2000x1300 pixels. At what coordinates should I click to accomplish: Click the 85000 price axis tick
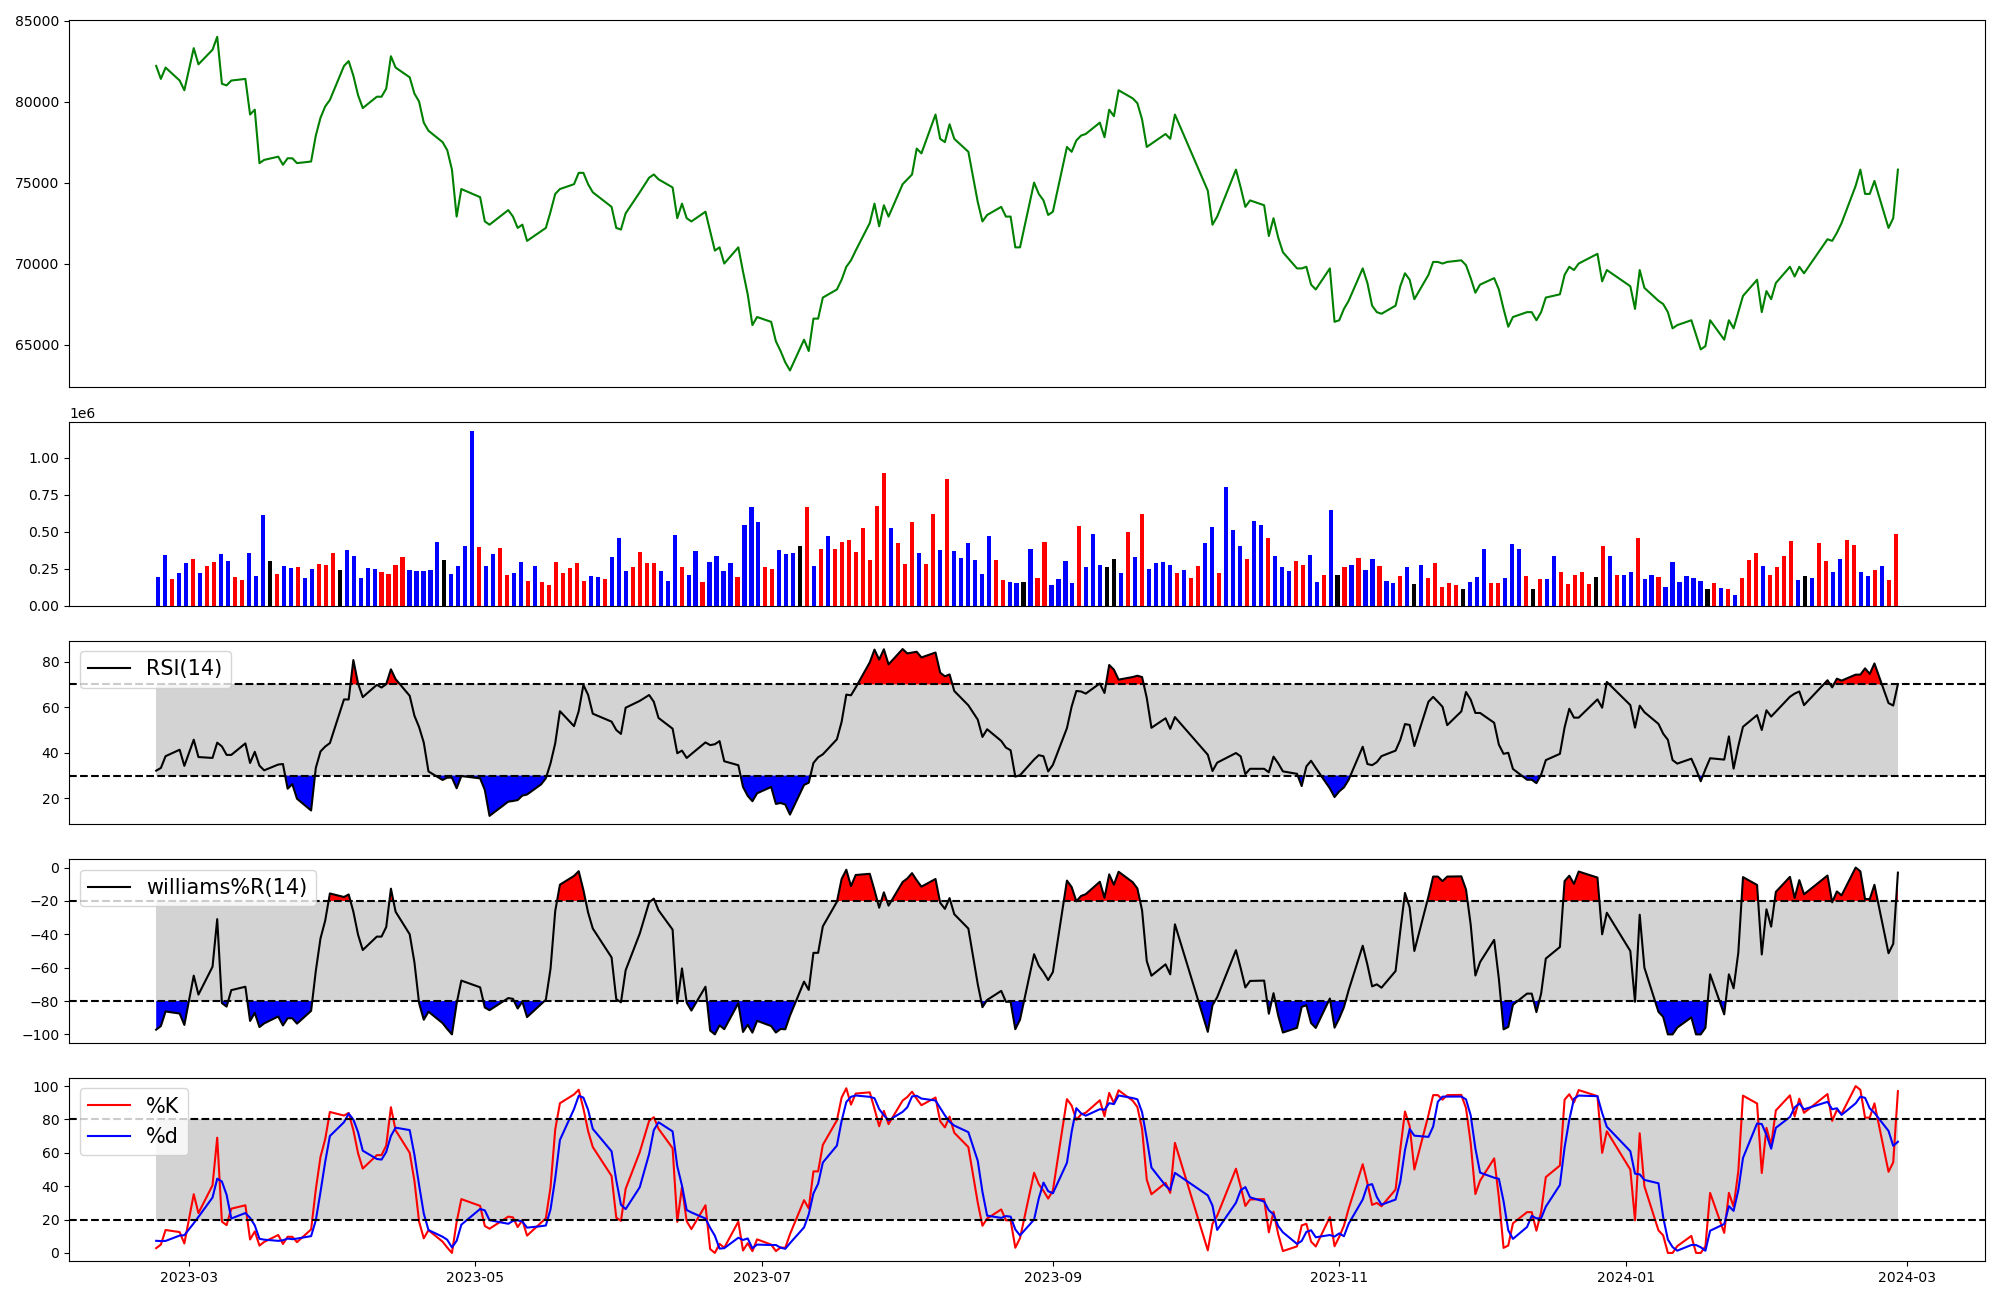point(37,21)
